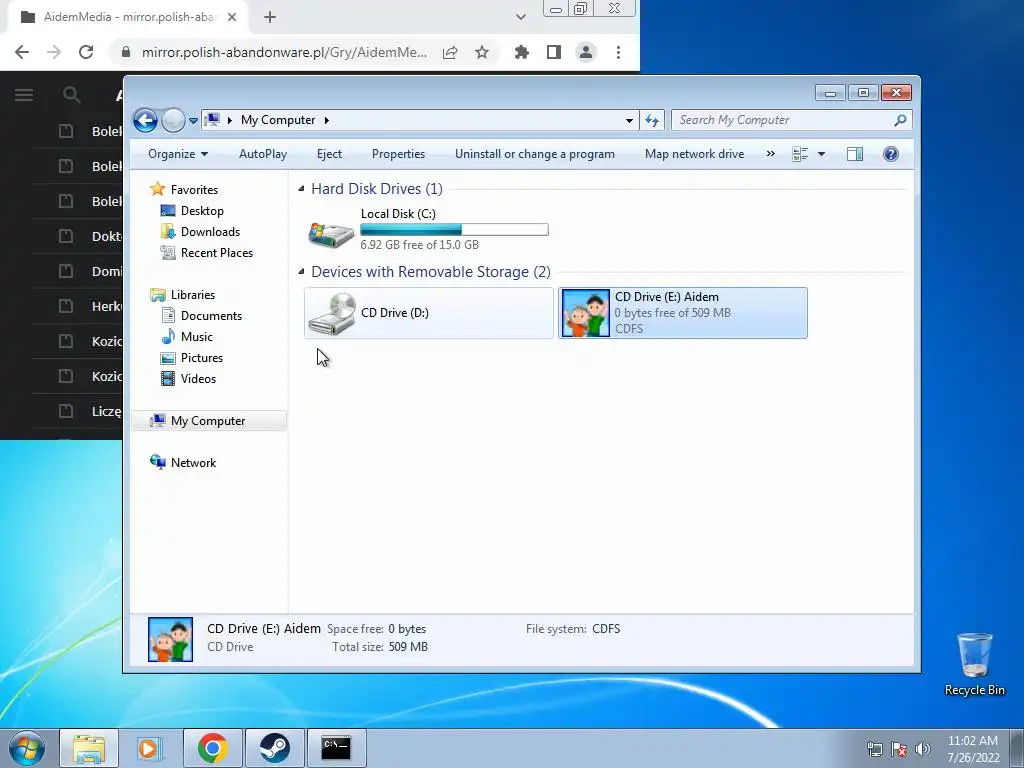Expand breadcrumb arrow after My Computer
This screenshot has height=768, width=1024.
tap(327, 120)
